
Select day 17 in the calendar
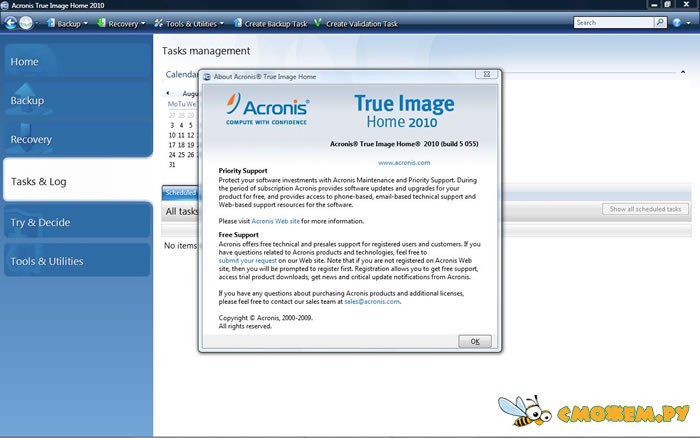172,145
